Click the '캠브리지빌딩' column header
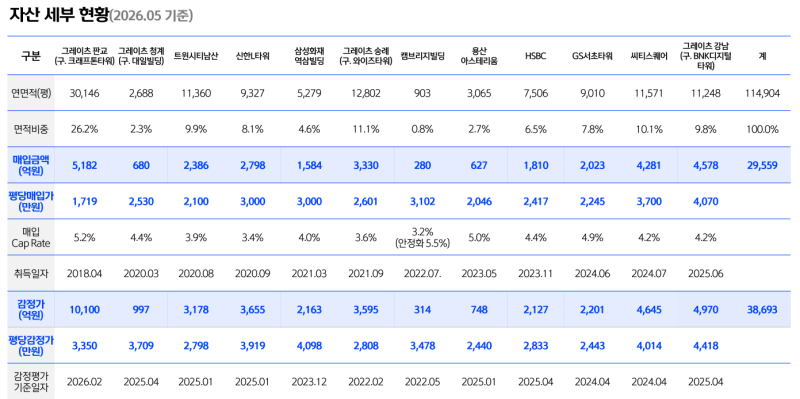The image size is (800, 399). coord(422,56)
